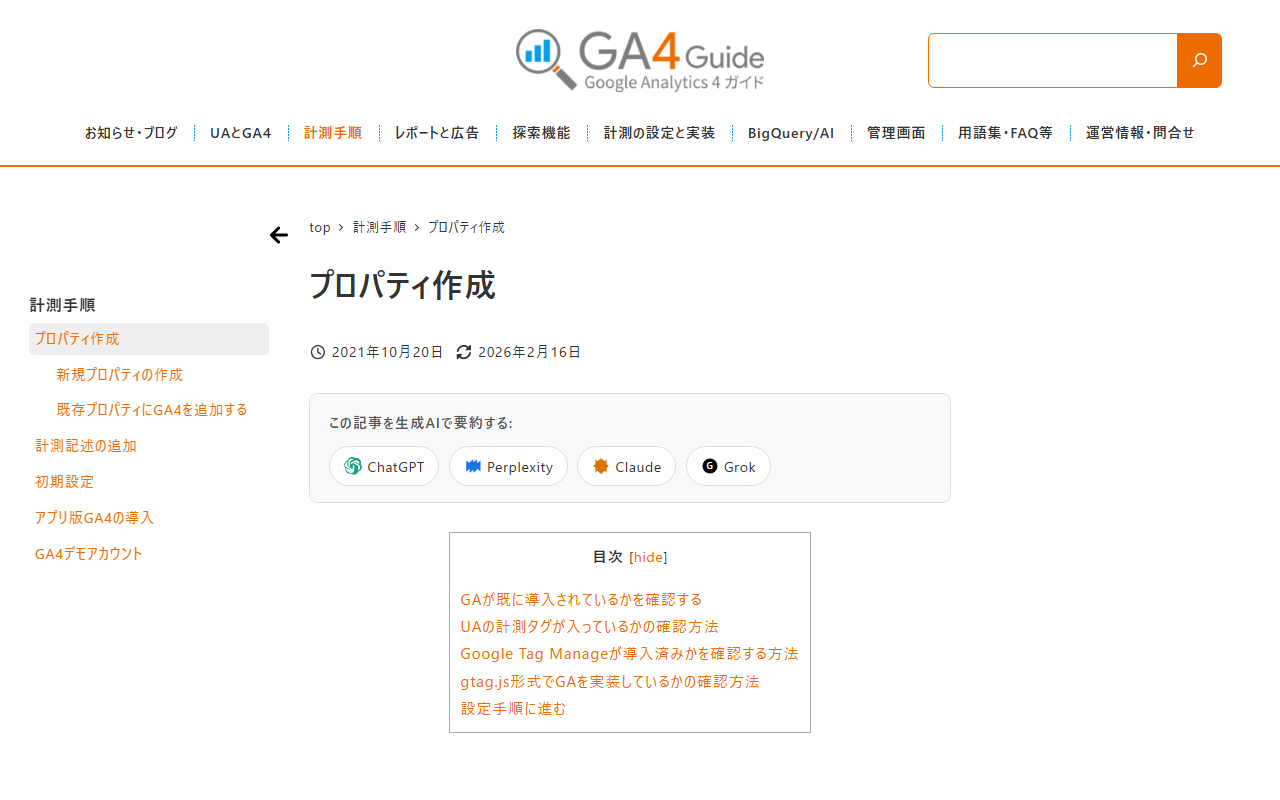Viewport: 1280px width, 800px height.
Task: Jump to gtag.js形式でGAを実装しているかの確認方法
Action: click(x=610, y=681)
